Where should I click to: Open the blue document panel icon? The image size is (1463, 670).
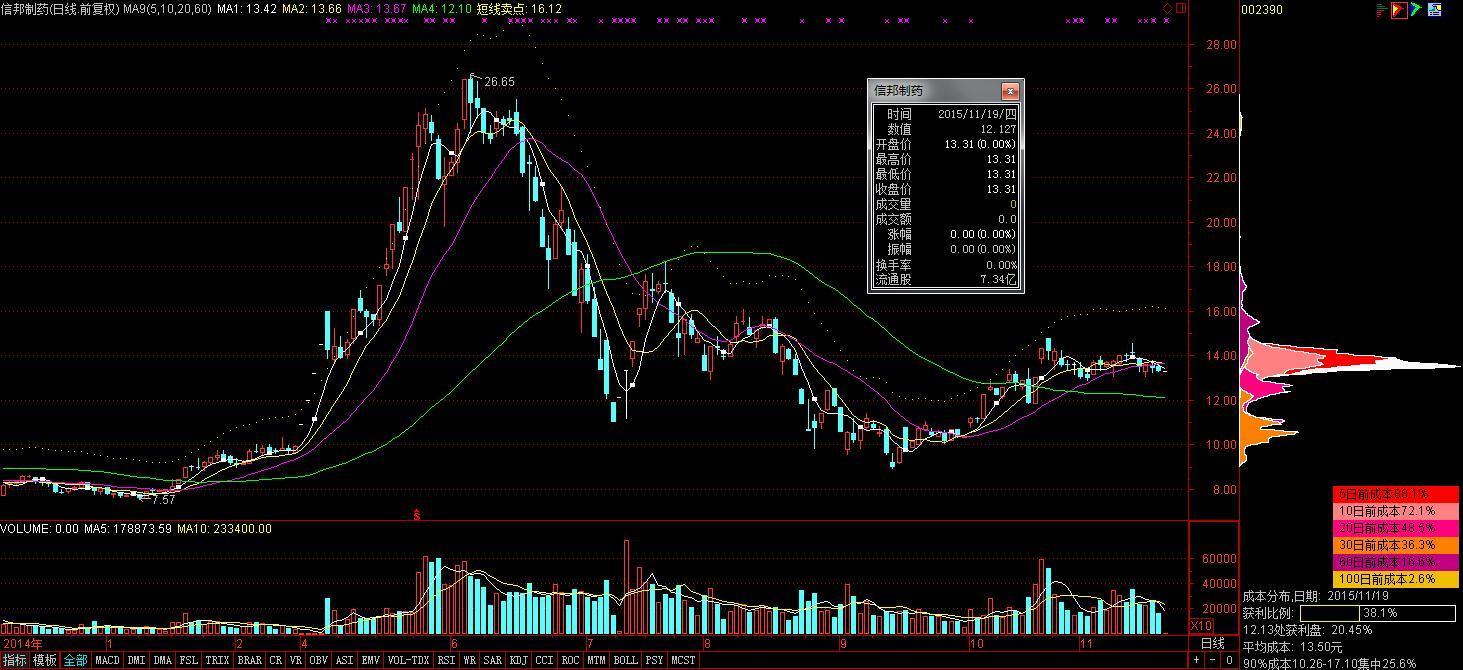tap(1435, 10)
